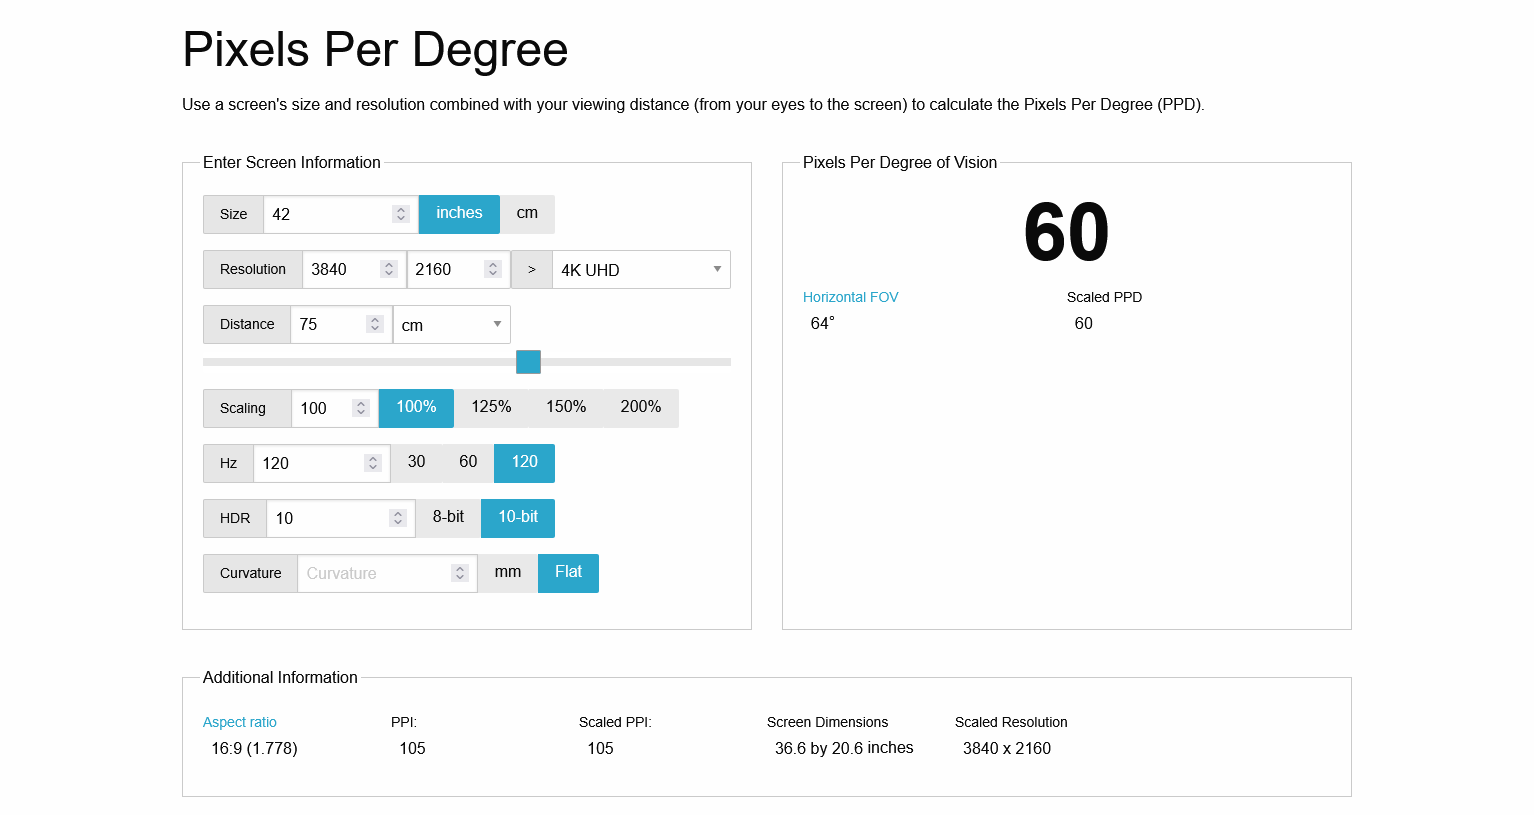This screenshot has height=815, width=1534.
Task: Select the 100% scaling preset
Action: coord(416,408)
